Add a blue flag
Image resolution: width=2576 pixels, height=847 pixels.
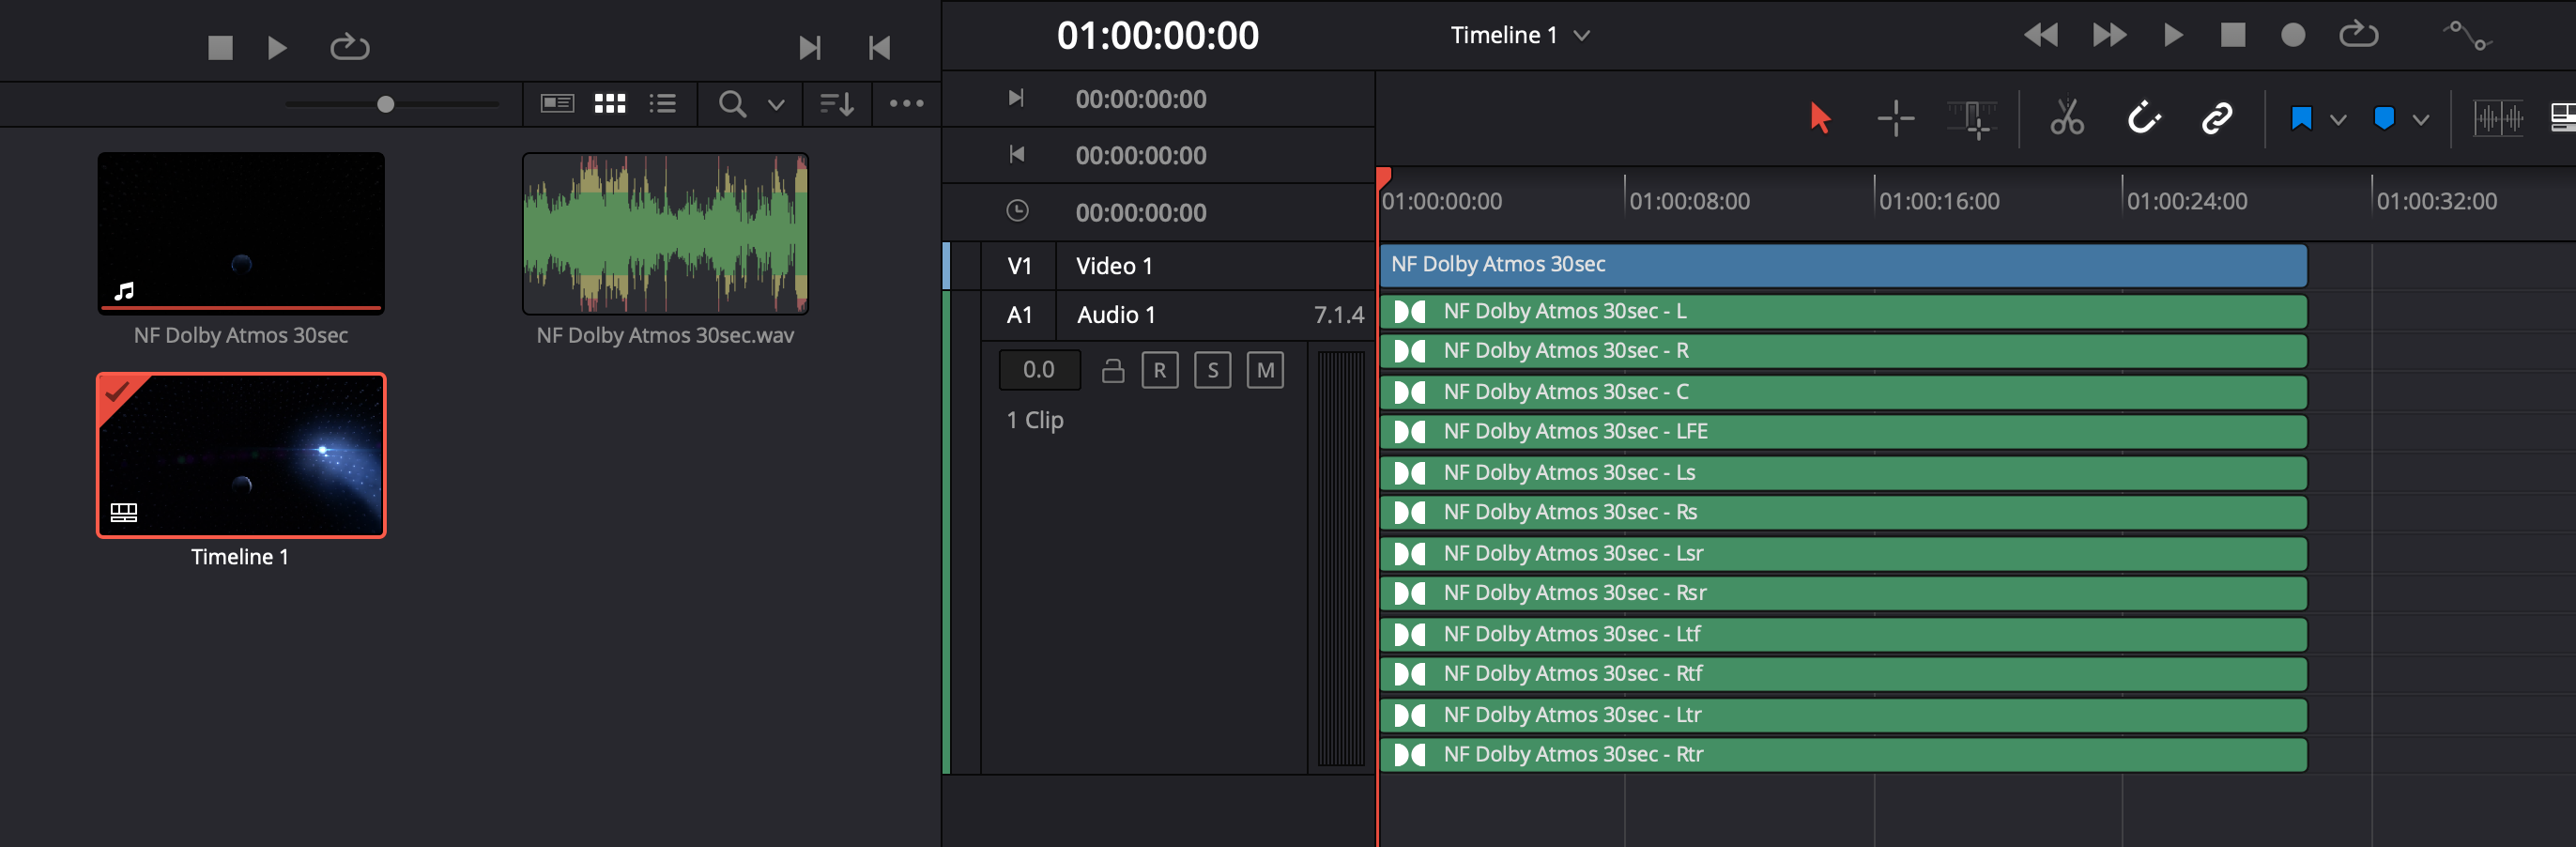point(2301,119)
